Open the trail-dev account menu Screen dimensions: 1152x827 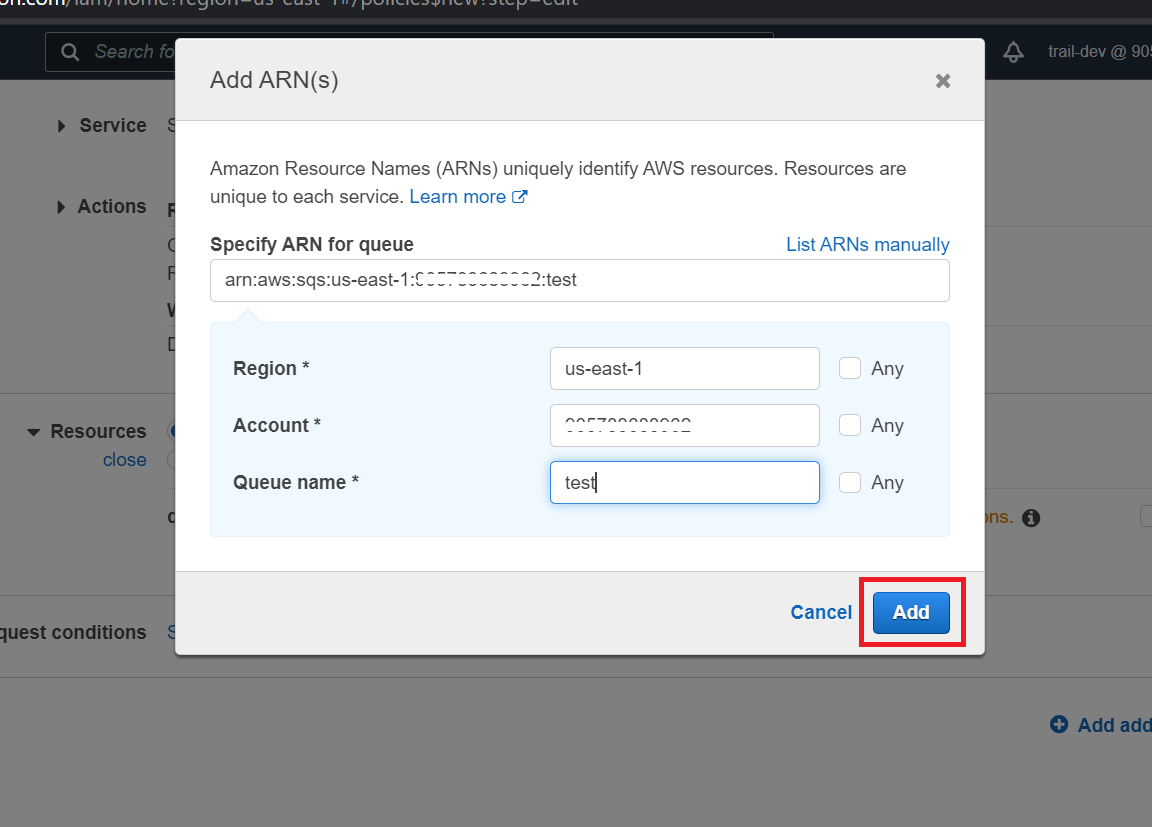(x=1098, y=52)
